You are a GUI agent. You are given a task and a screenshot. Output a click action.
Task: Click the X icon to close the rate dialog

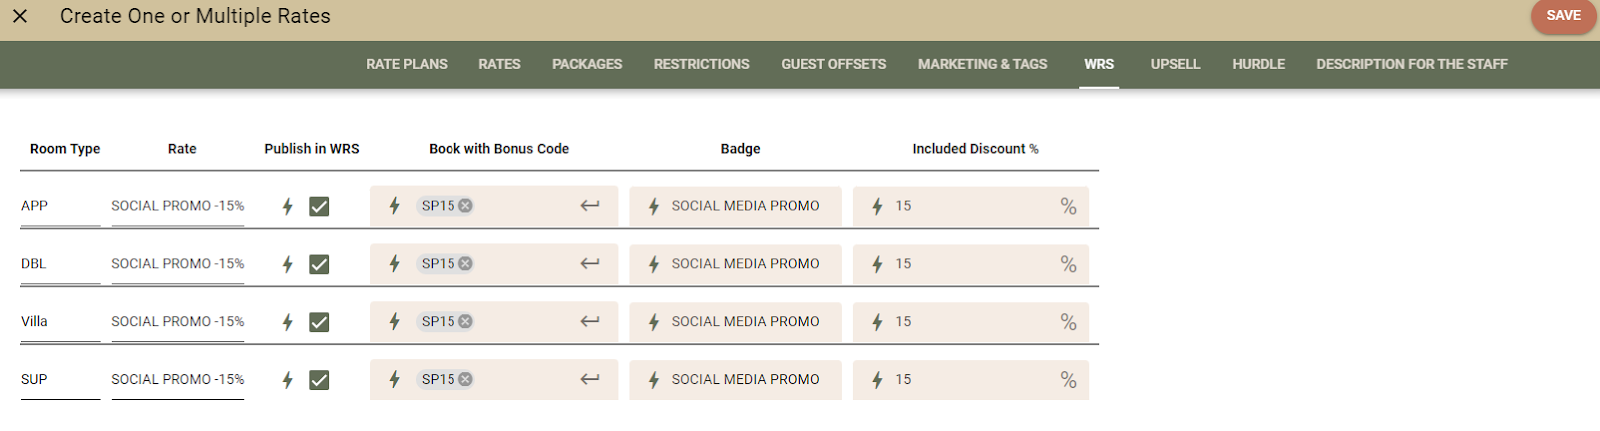20,16
